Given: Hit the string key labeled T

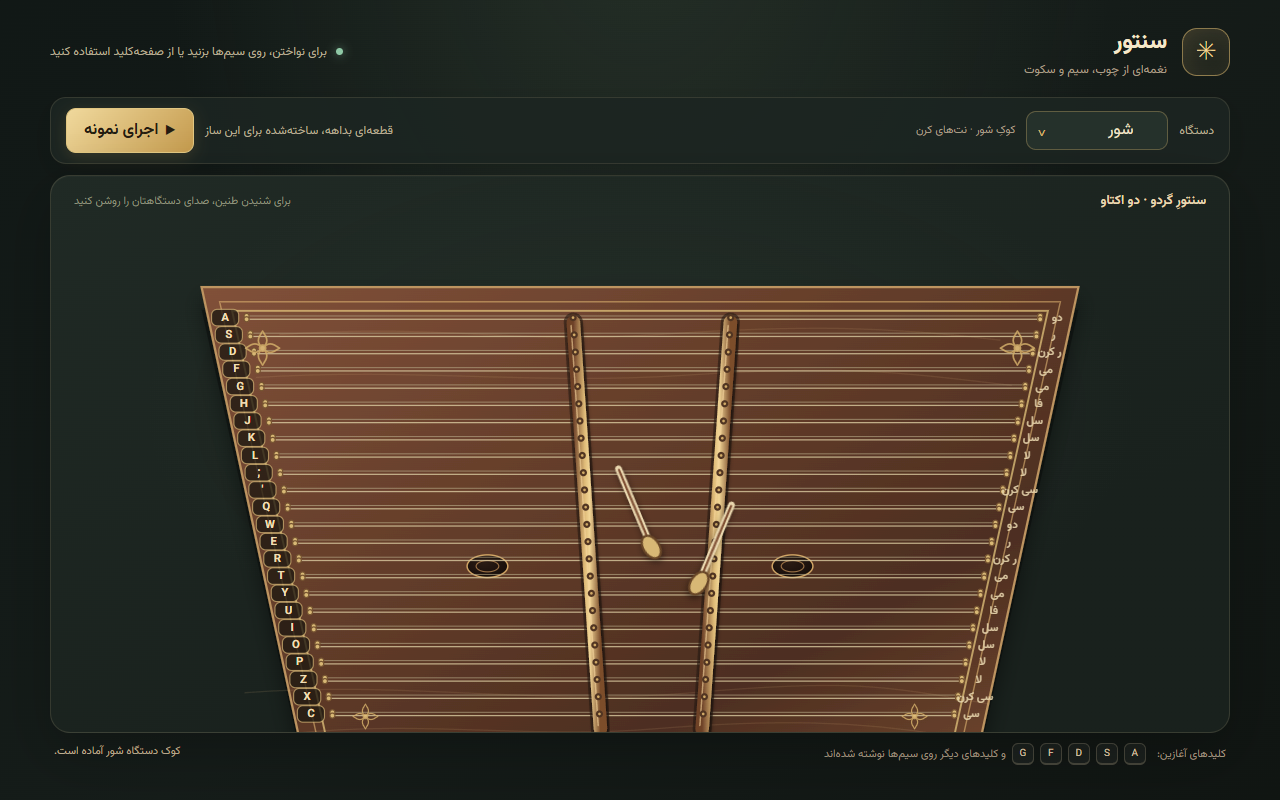Looking at the screenshot, I should click(x=281, y=576).
